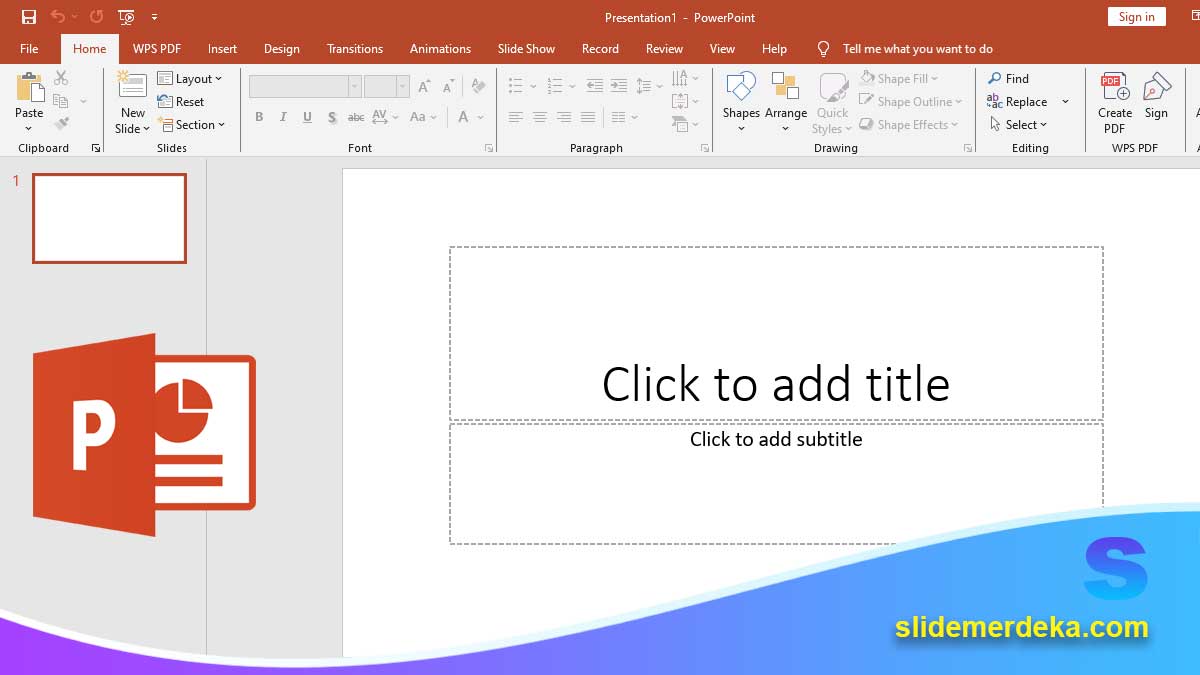Screen dimensions: 1200x675
Task: Open the Shape Effects dropdown
Action: point(909,125)
